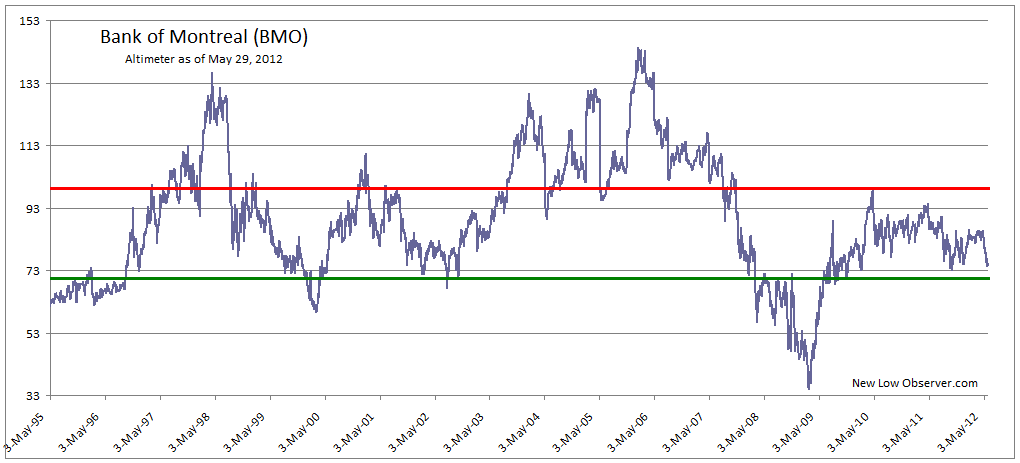Select the green horizontal threshold line

(x=520, y=278)
